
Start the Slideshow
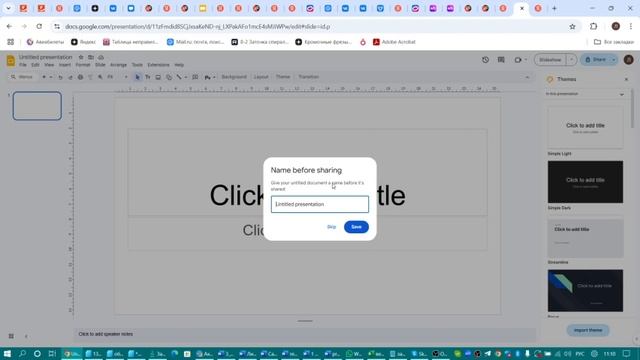(x=550, y=60)
